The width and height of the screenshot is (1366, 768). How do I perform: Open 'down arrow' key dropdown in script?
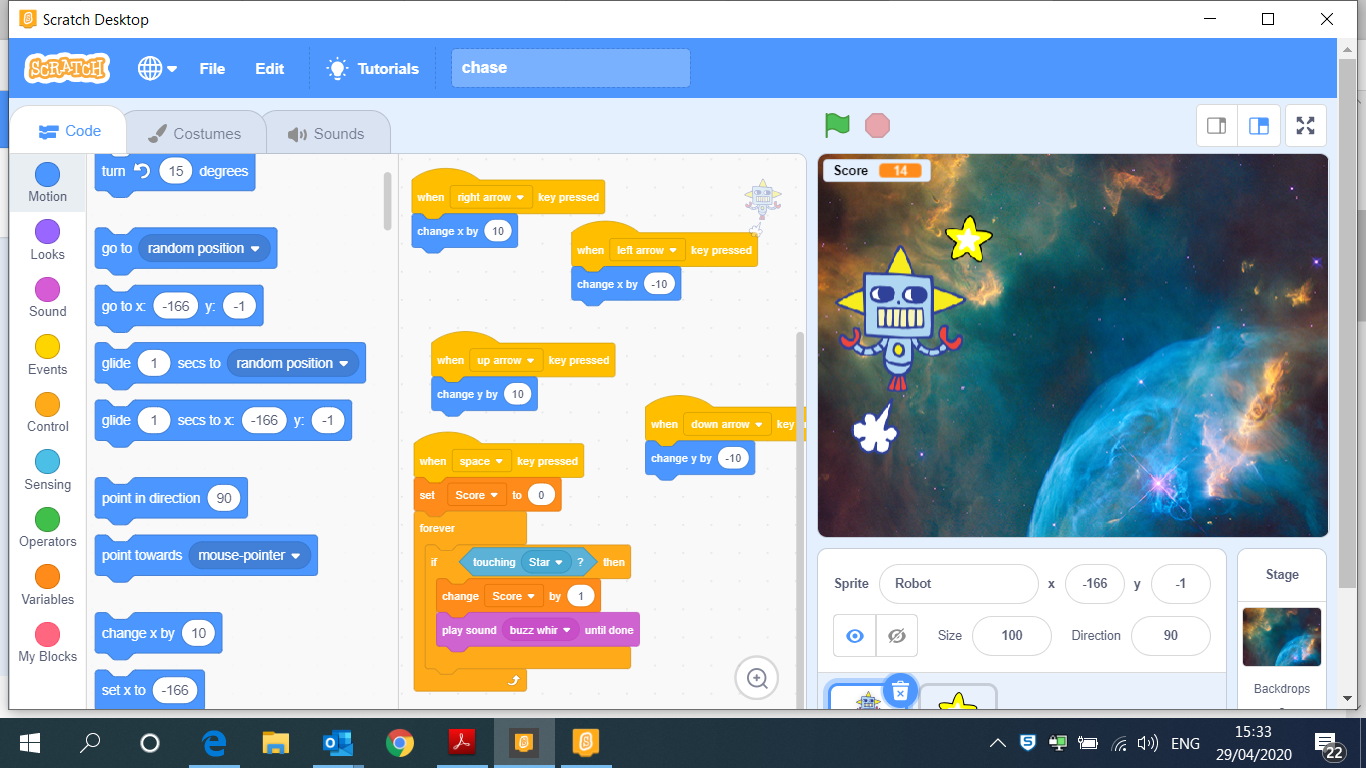727,424
